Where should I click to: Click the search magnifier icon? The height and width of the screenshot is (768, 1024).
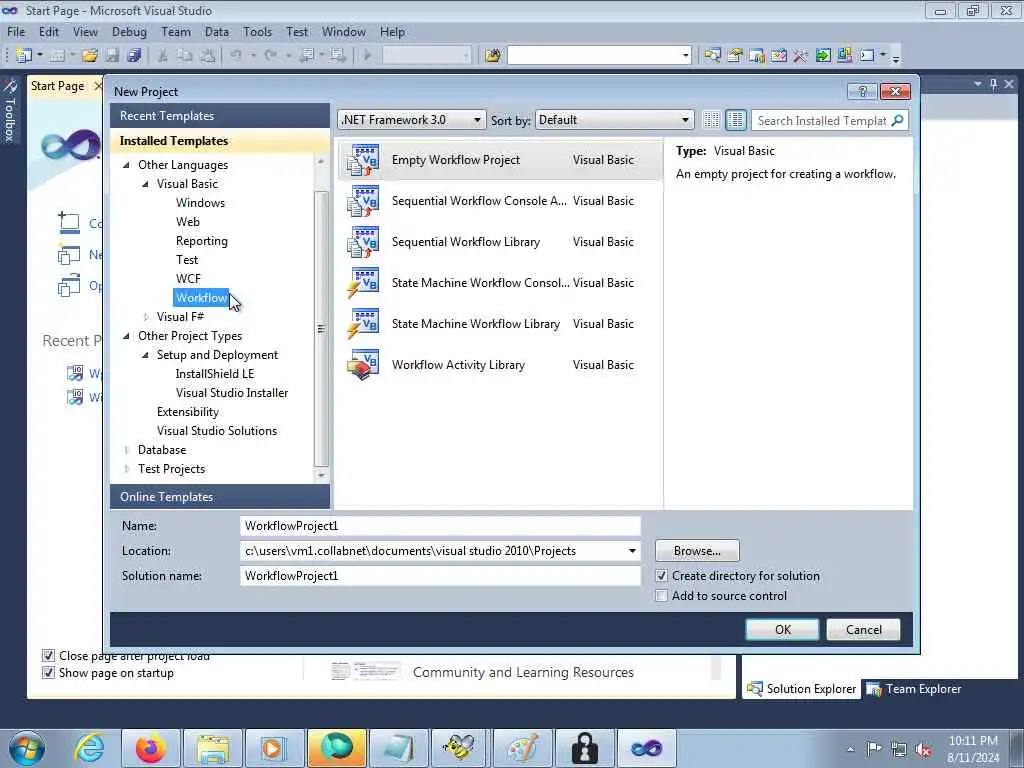point(898,120)
